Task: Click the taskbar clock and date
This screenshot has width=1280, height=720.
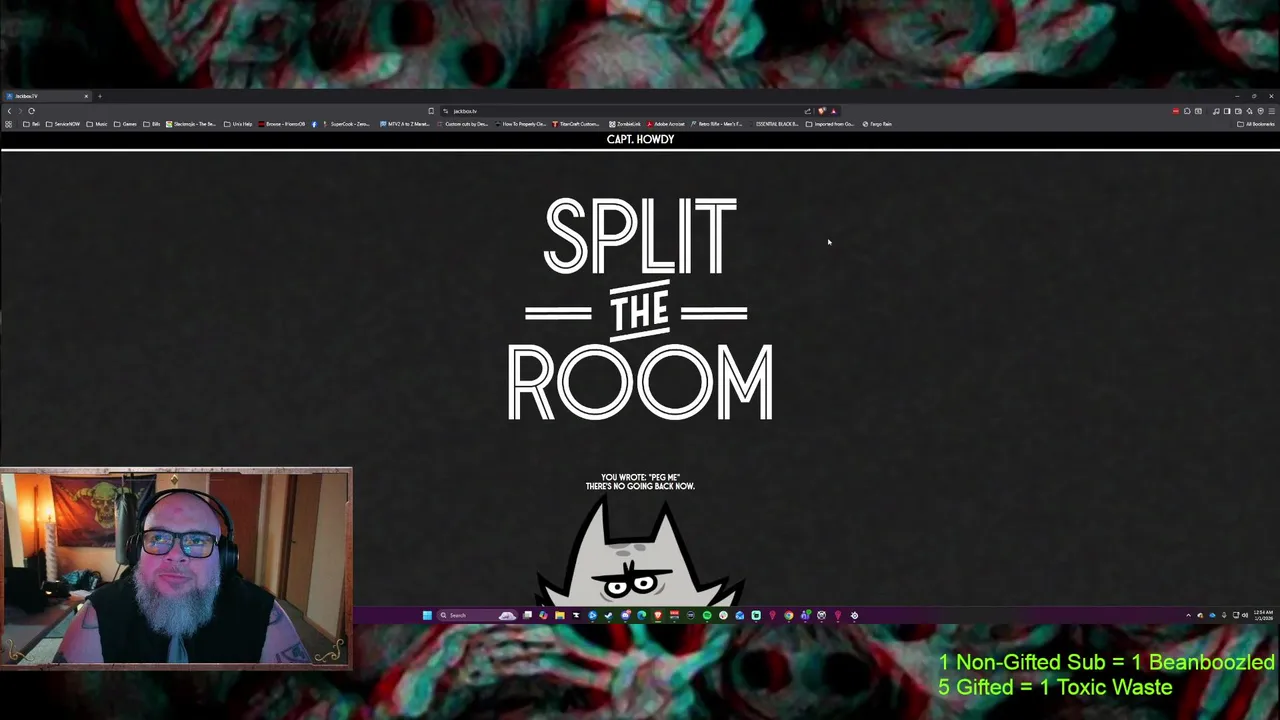Action: (1263, 615)
